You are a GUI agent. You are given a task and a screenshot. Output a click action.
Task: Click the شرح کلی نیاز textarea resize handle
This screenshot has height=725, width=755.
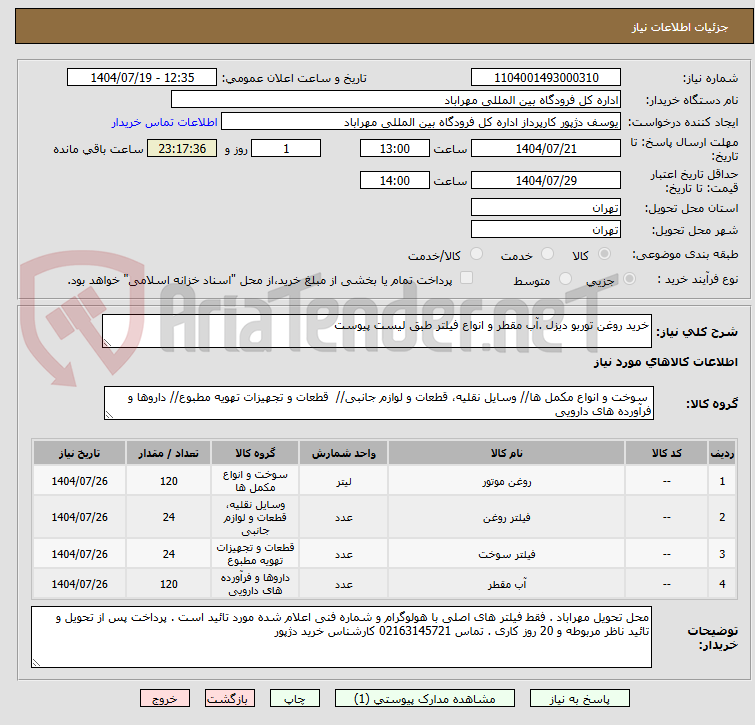[x=107, y=343]
